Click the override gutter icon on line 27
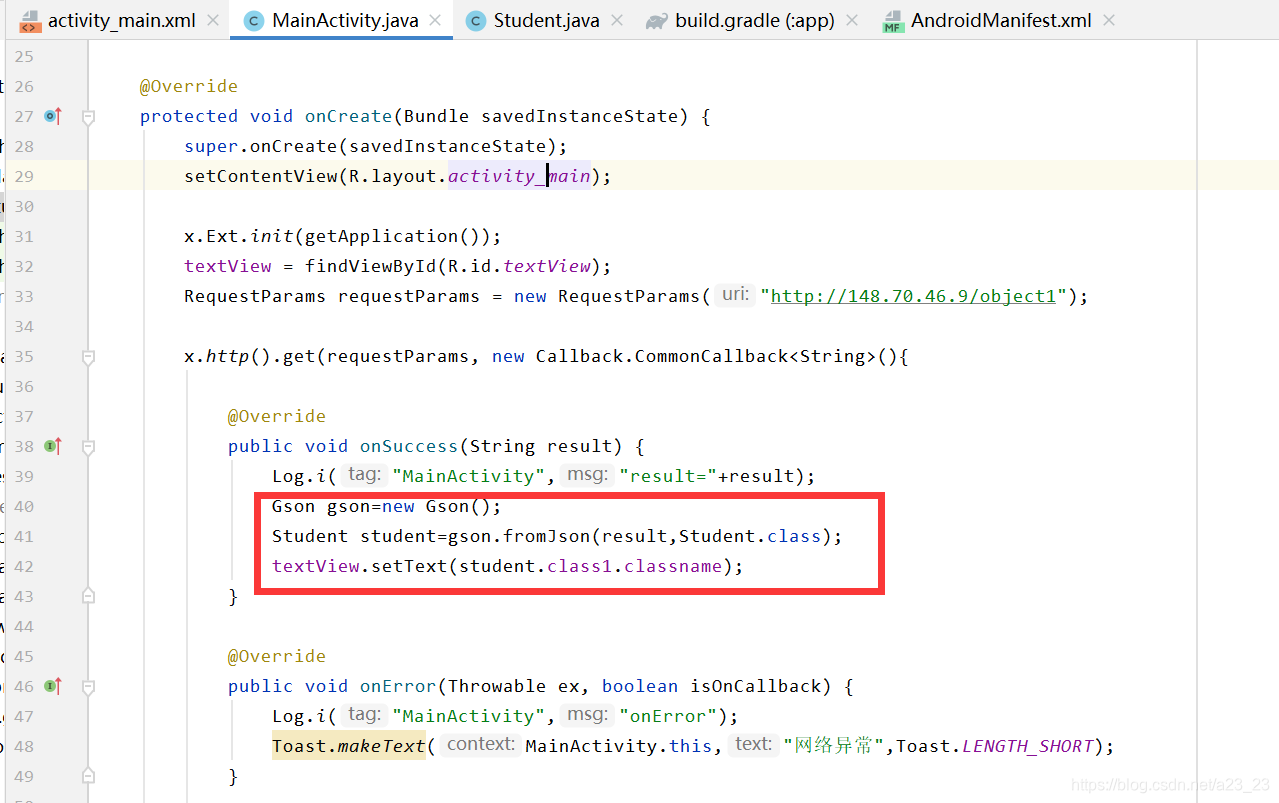The width and height of the screenshot is (1279, 803). click(53, 116)
